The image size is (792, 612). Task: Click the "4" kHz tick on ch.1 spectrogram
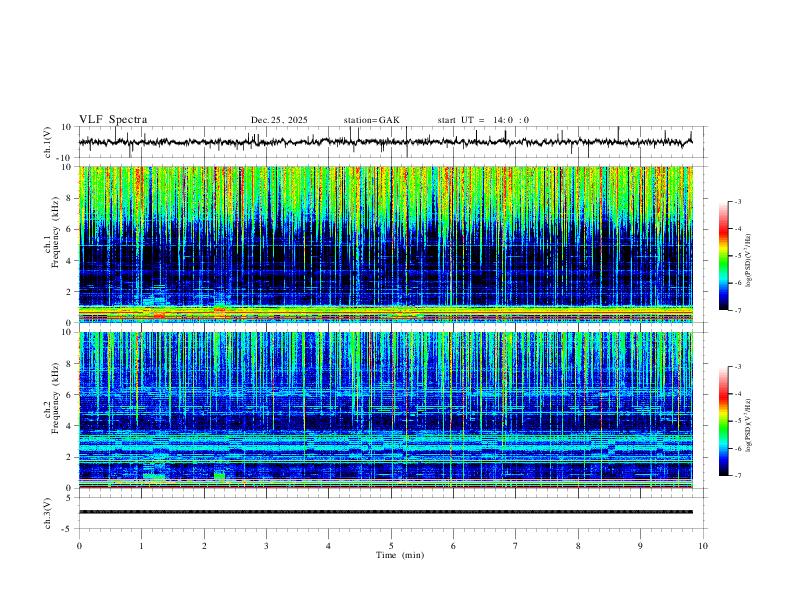tap(69, 261)
